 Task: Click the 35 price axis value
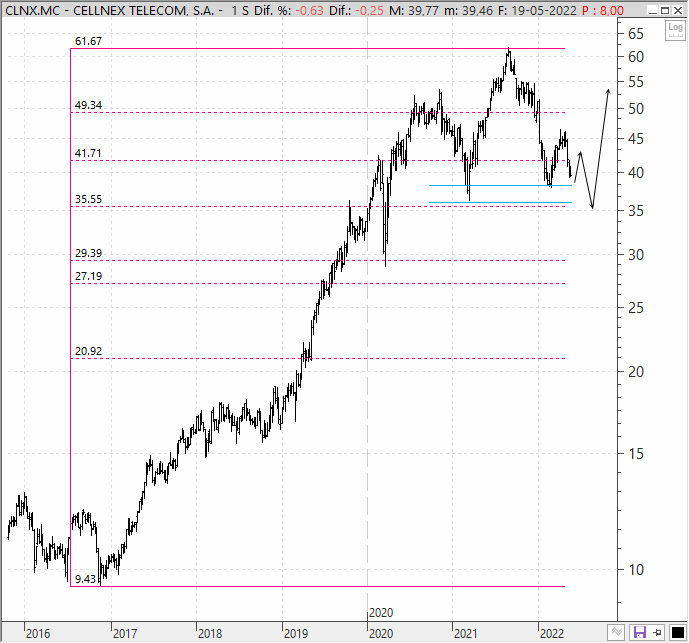[636, 211]
